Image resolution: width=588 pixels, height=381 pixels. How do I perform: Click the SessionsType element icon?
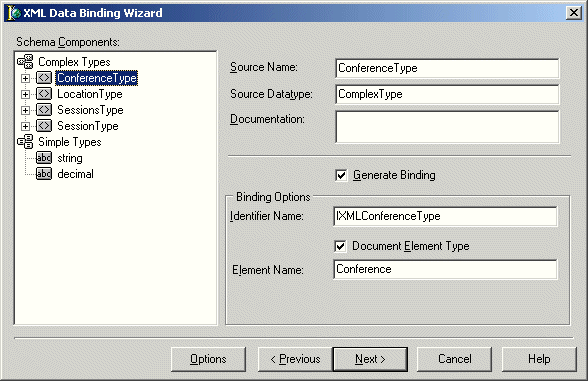(x=44, y=110)
